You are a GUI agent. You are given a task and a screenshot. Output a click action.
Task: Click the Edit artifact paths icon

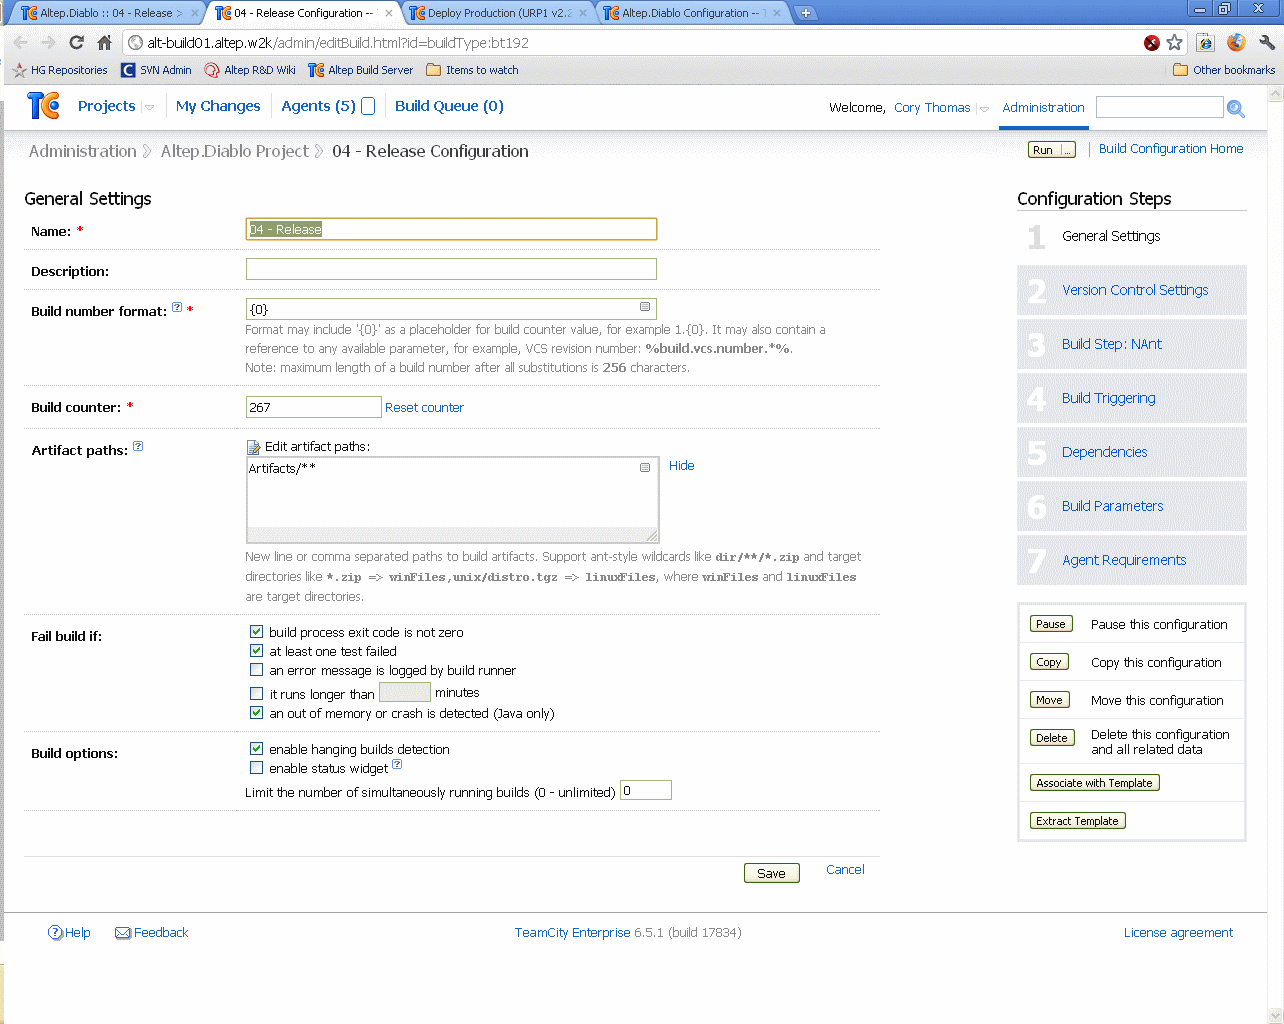(253, 447)
